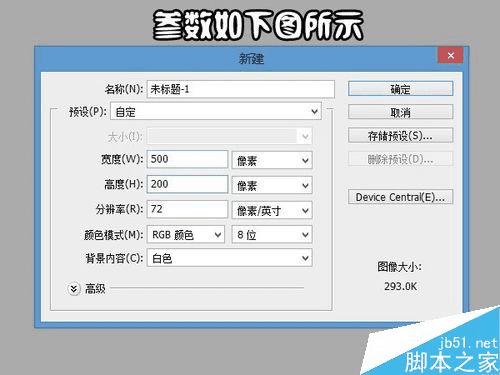This screenshot has height=375, width=500.
Task: Open the 高度 unit dropdown 像素
Action: point(272,185)
